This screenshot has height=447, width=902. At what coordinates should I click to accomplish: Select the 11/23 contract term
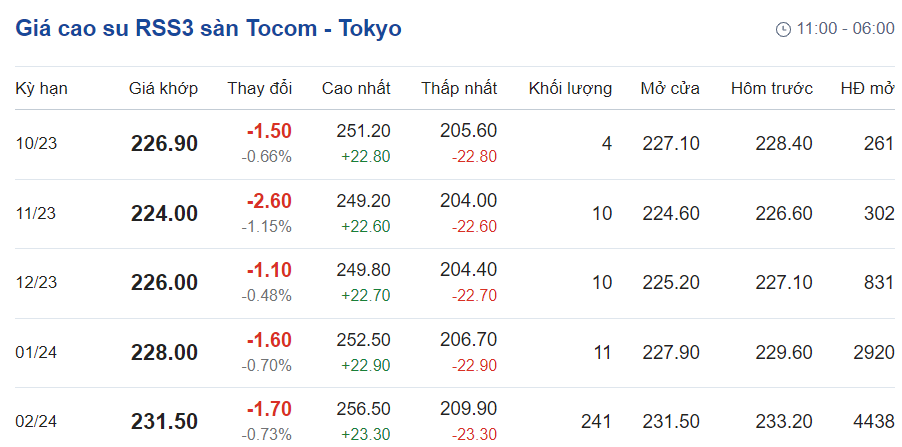(37, 213)
